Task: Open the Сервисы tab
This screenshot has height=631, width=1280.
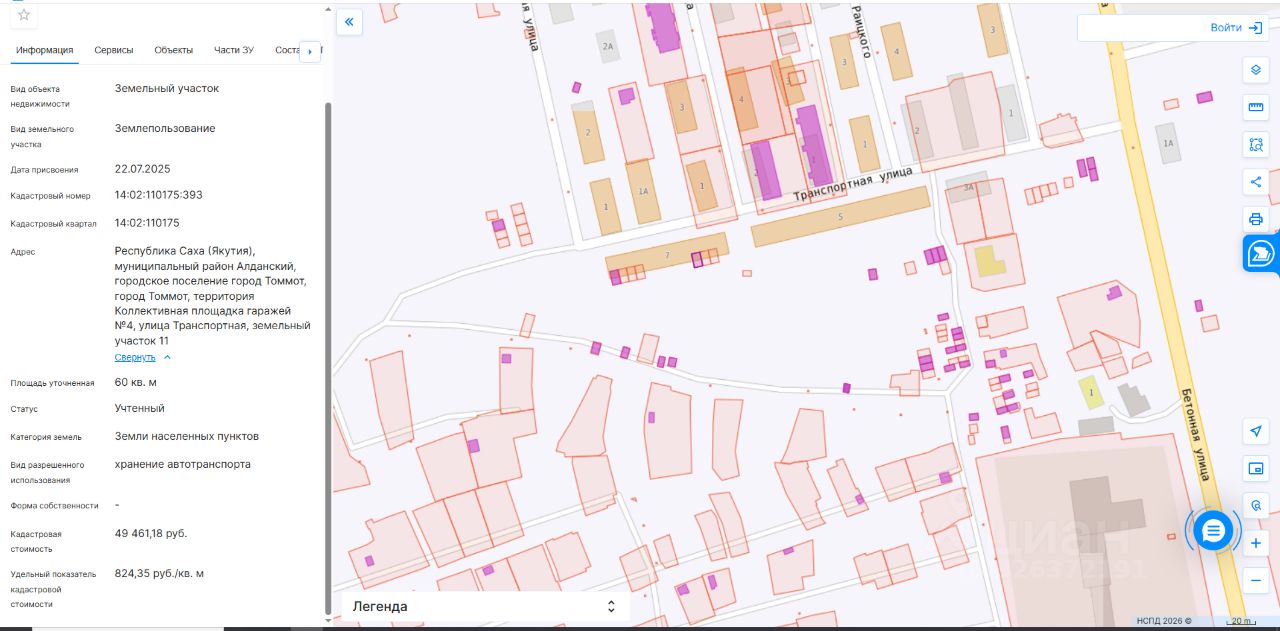Action: click(114, 50)
